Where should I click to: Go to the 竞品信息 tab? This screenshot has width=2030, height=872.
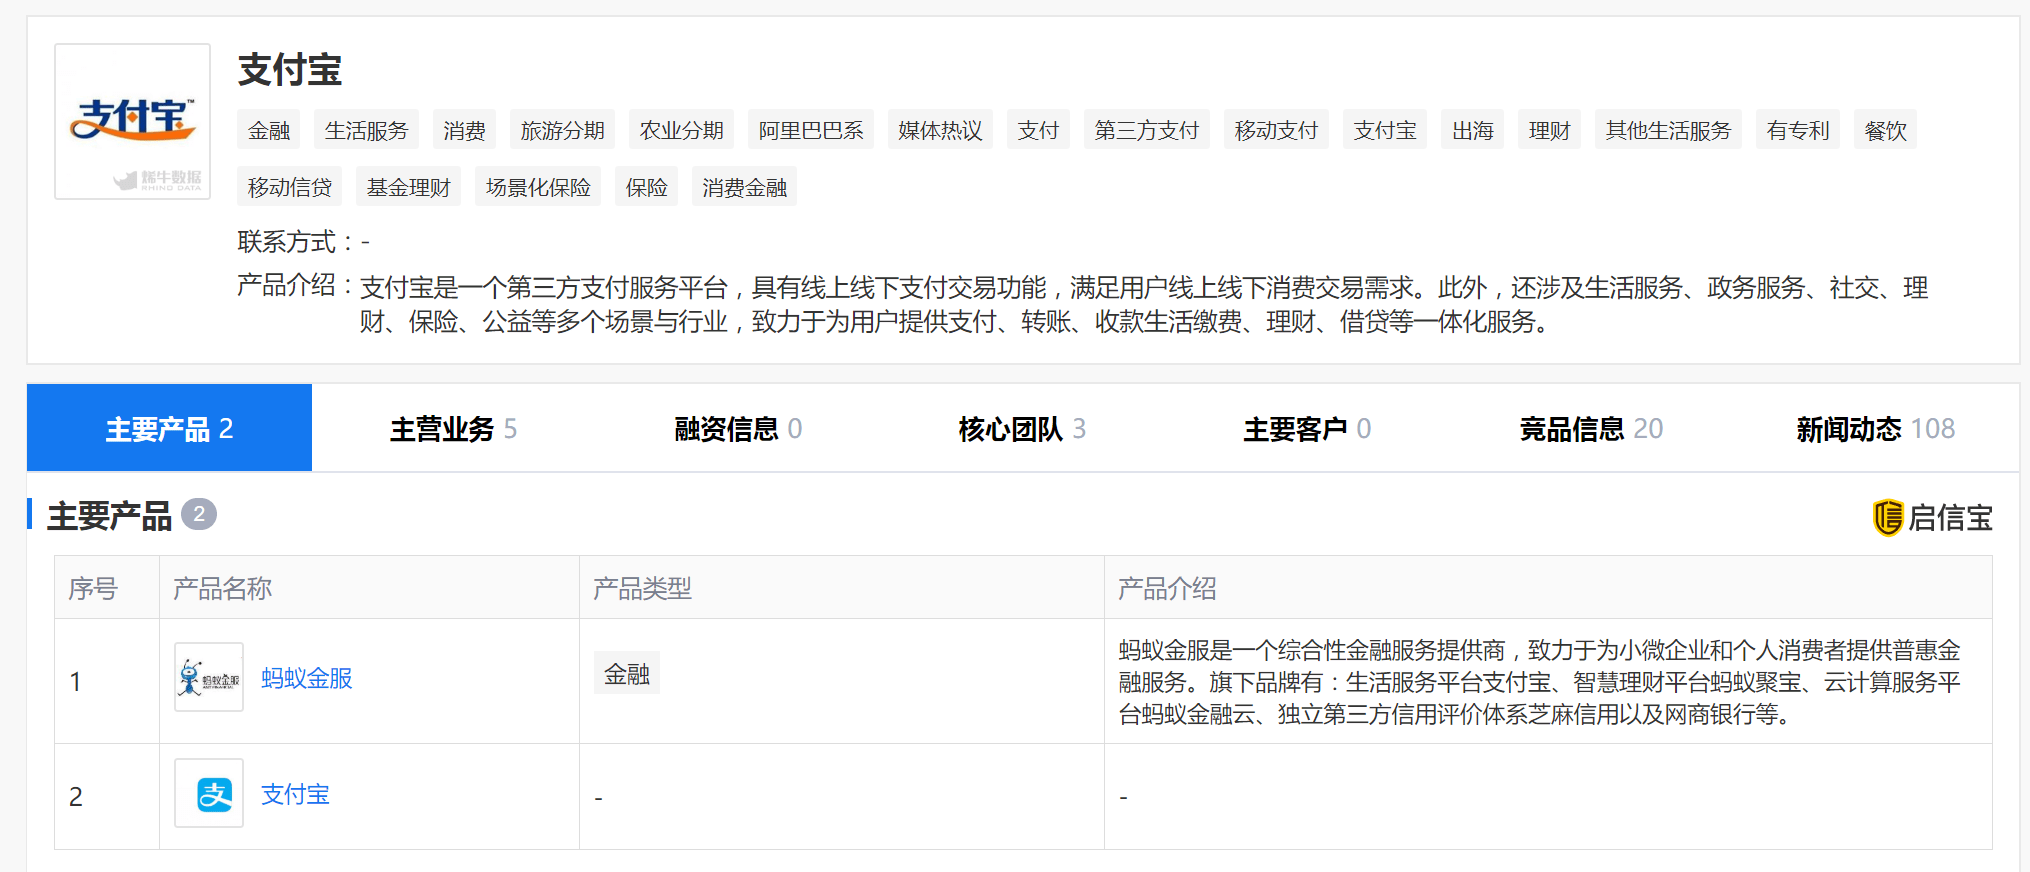coord(1591,429)
